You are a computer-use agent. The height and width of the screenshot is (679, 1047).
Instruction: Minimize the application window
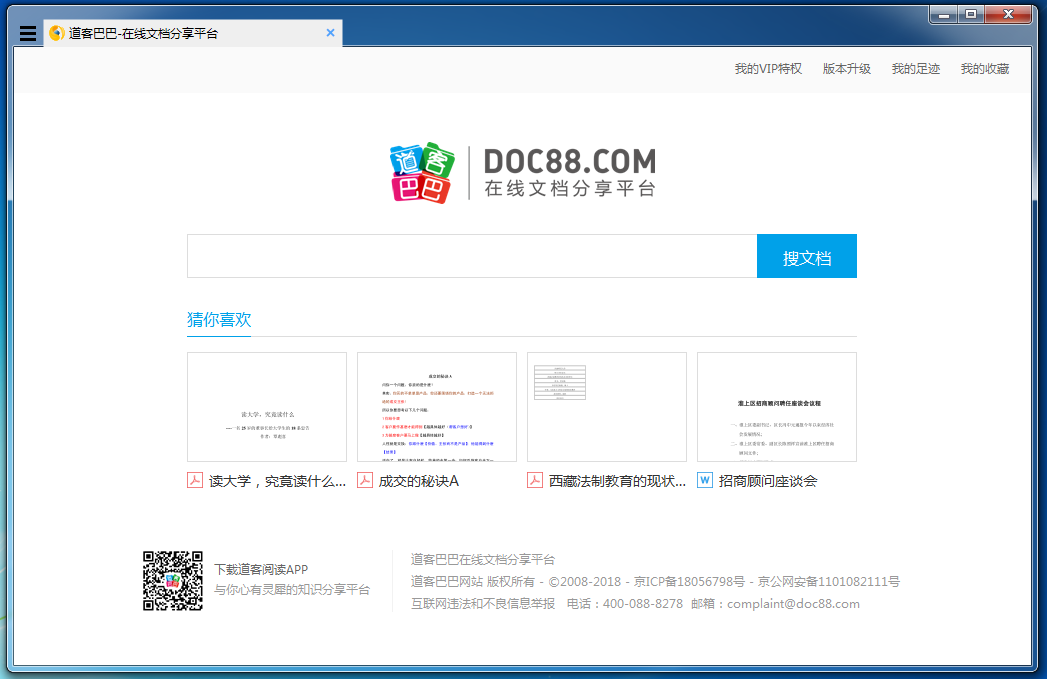coord(944,14)
